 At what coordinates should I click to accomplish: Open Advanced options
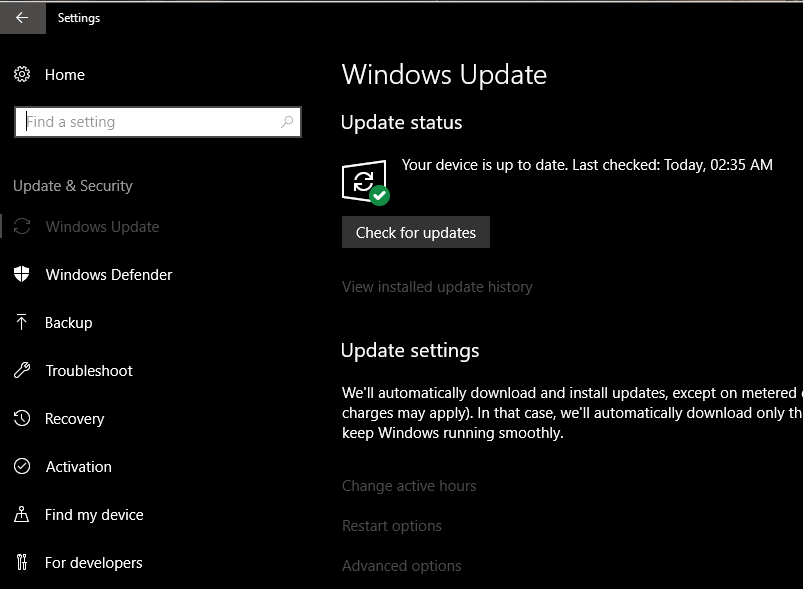coord(401,565)
